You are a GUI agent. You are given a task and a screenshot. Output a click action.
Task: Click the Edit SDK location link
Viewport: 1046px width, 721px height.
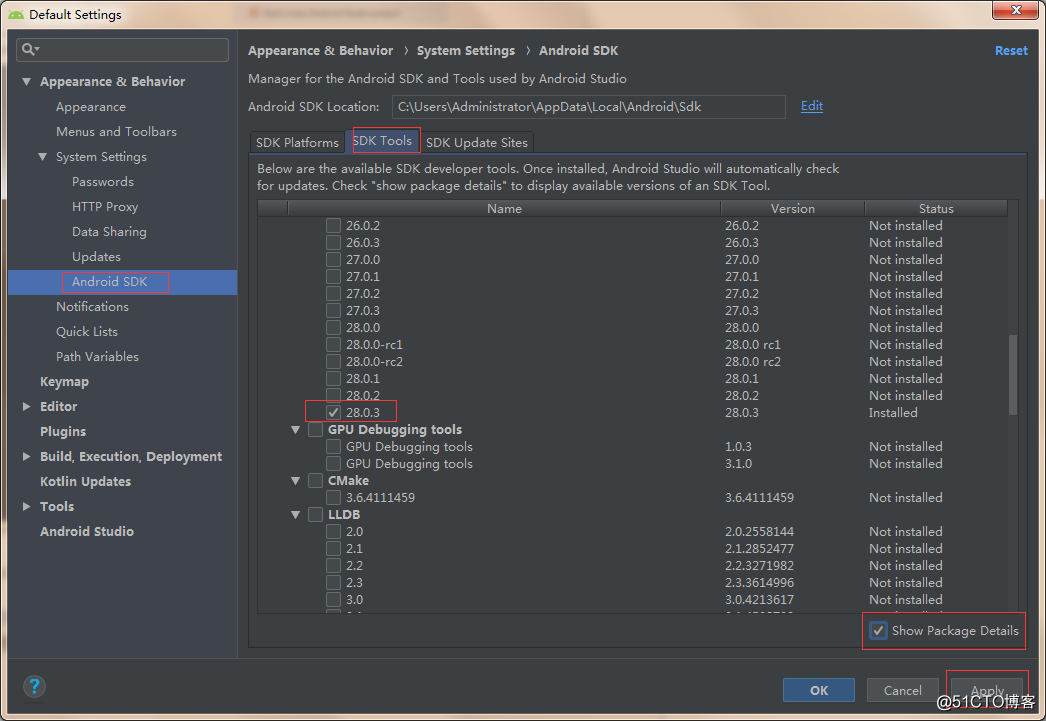point(812,105)
